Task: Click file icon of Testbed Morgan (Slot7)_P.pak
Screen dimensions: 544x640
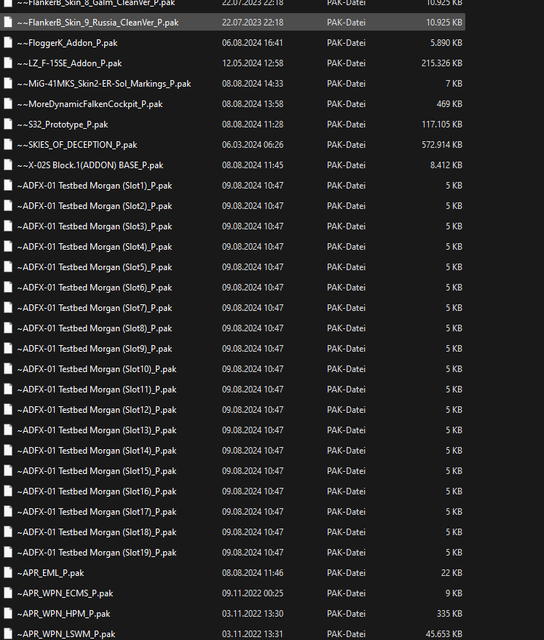Action: (8, 308)
